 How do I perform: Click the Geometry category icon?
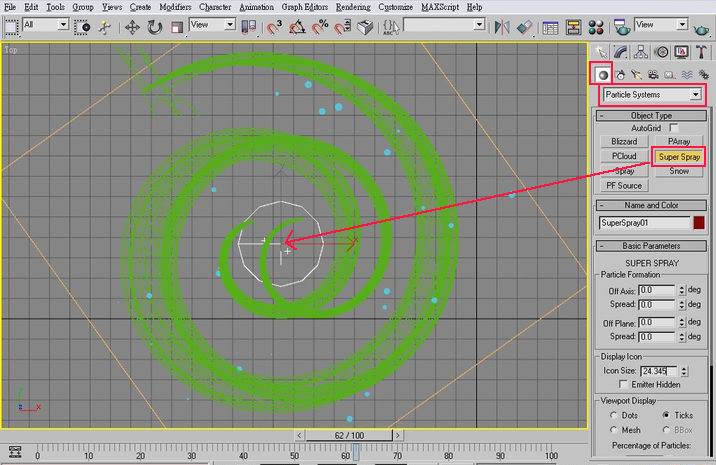click(602, 74)
